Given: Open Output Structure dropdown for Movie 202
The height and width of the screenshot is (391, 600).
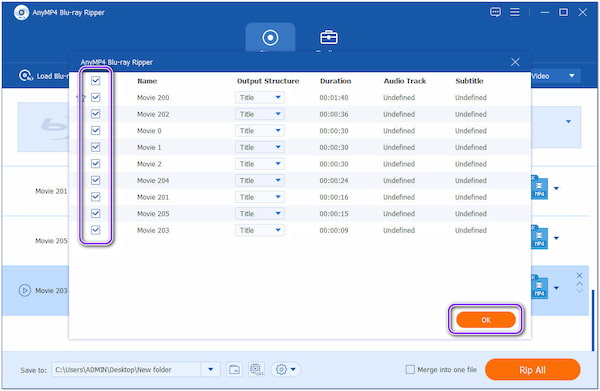Looking at the screenshot, I should point(259,114).
